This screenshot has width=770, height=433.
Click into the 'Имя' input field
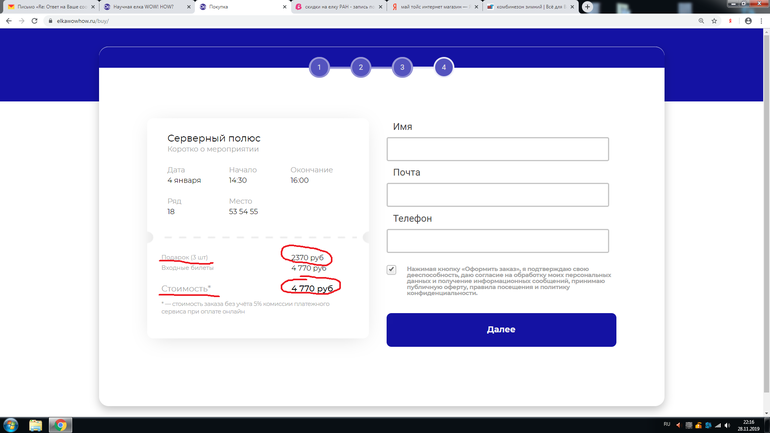pyautogui.click(x=497, y=149)
